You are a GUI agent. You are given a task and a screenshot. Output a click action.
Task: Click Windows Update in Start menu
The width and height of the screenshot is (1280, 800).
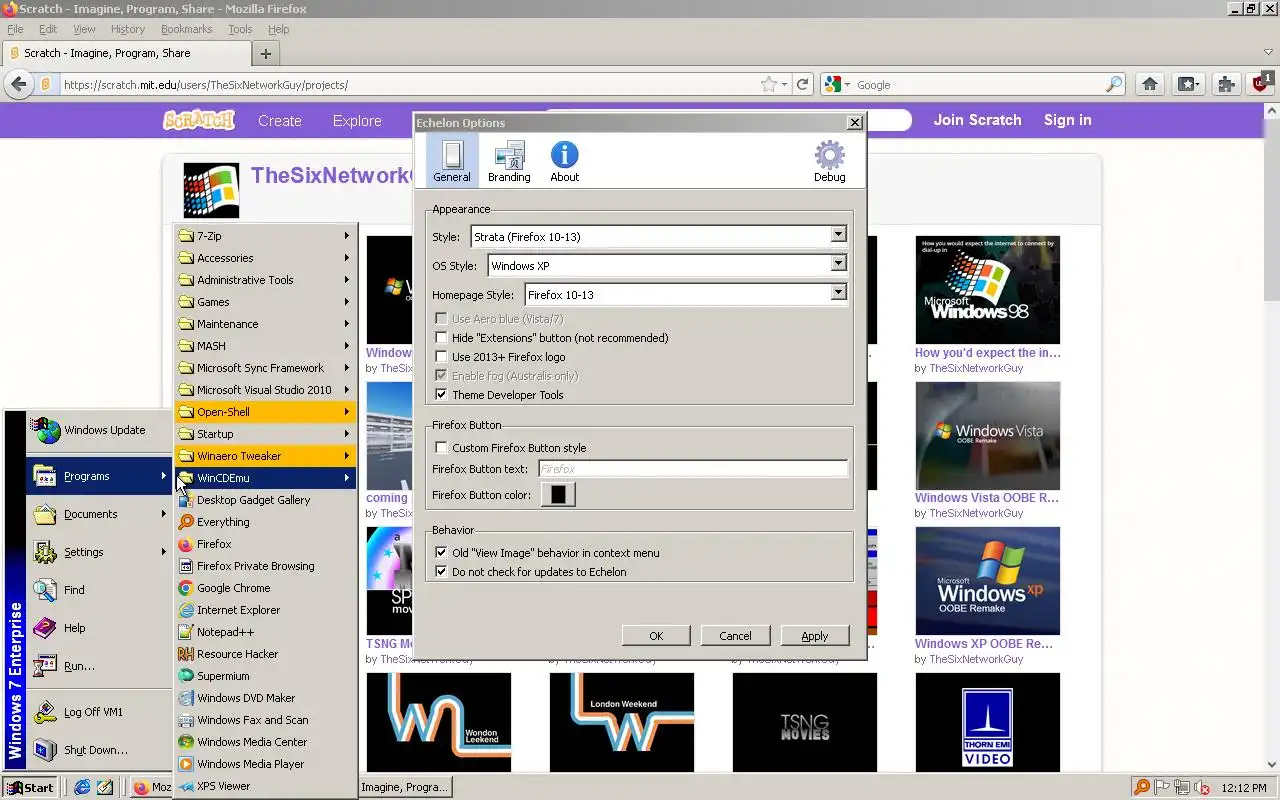point(99,430)
